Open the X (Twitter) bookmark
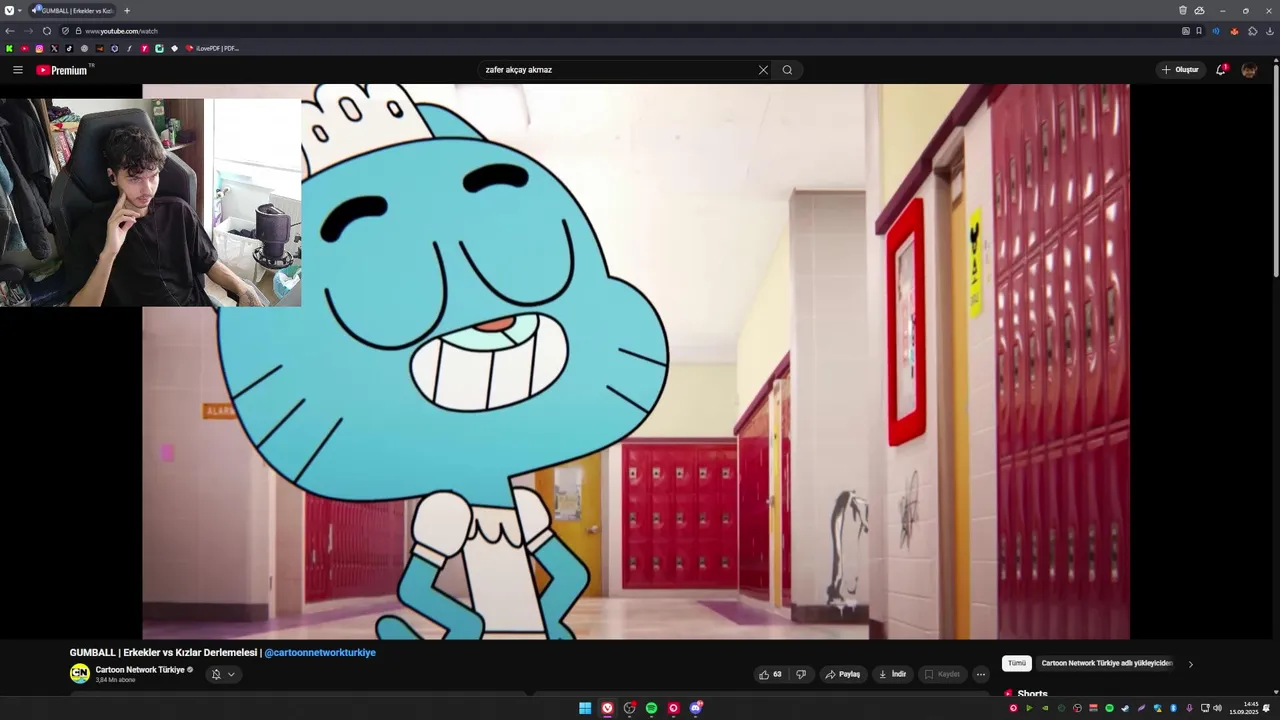The image size is (1280, 720). tap(54, 48)
